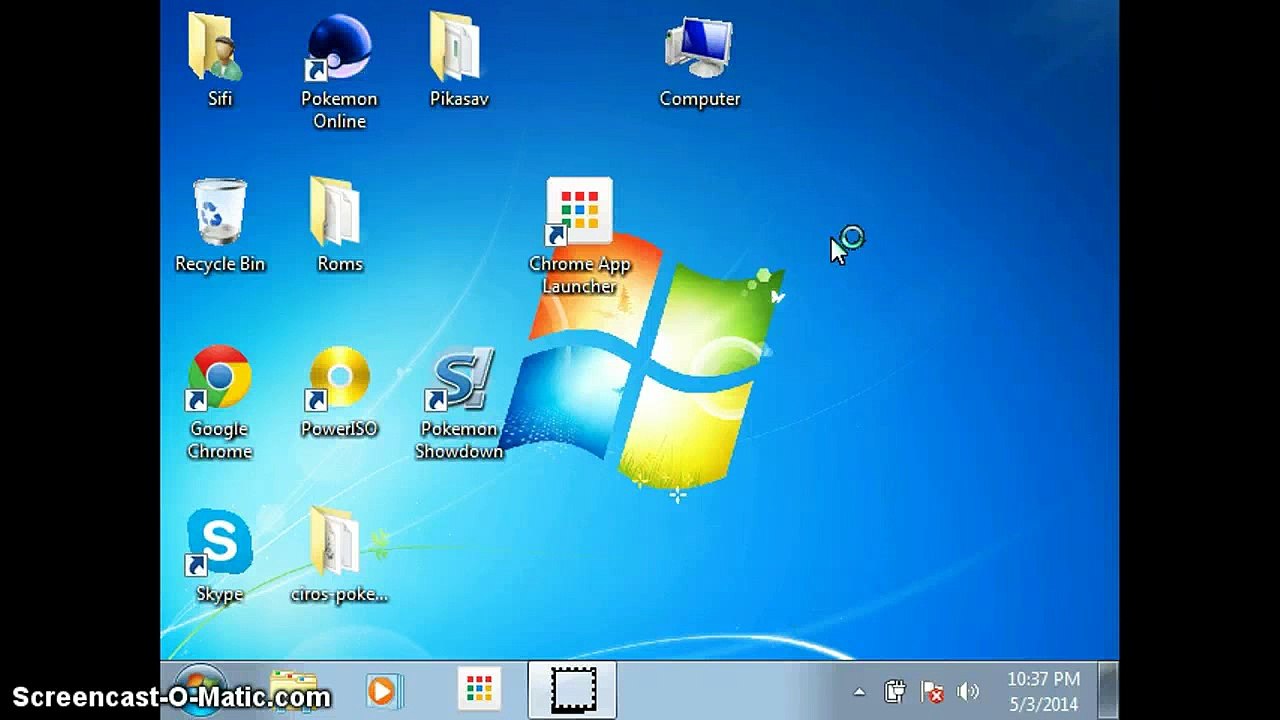This screenshot has height=720, width=1280.
Task: Open the clock showing 10:37 PM
Action: (1043, 691)
